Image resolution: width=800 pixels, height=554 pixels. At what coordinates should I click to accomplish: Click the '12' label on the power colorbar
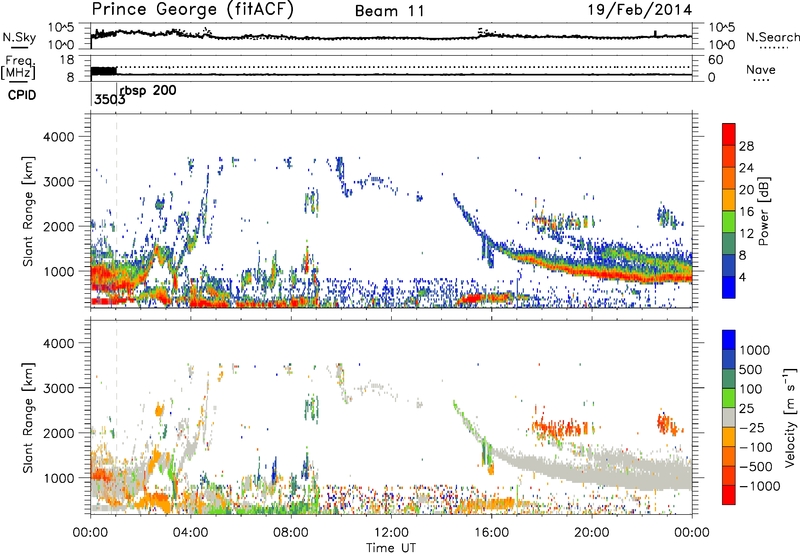[746, 234]
